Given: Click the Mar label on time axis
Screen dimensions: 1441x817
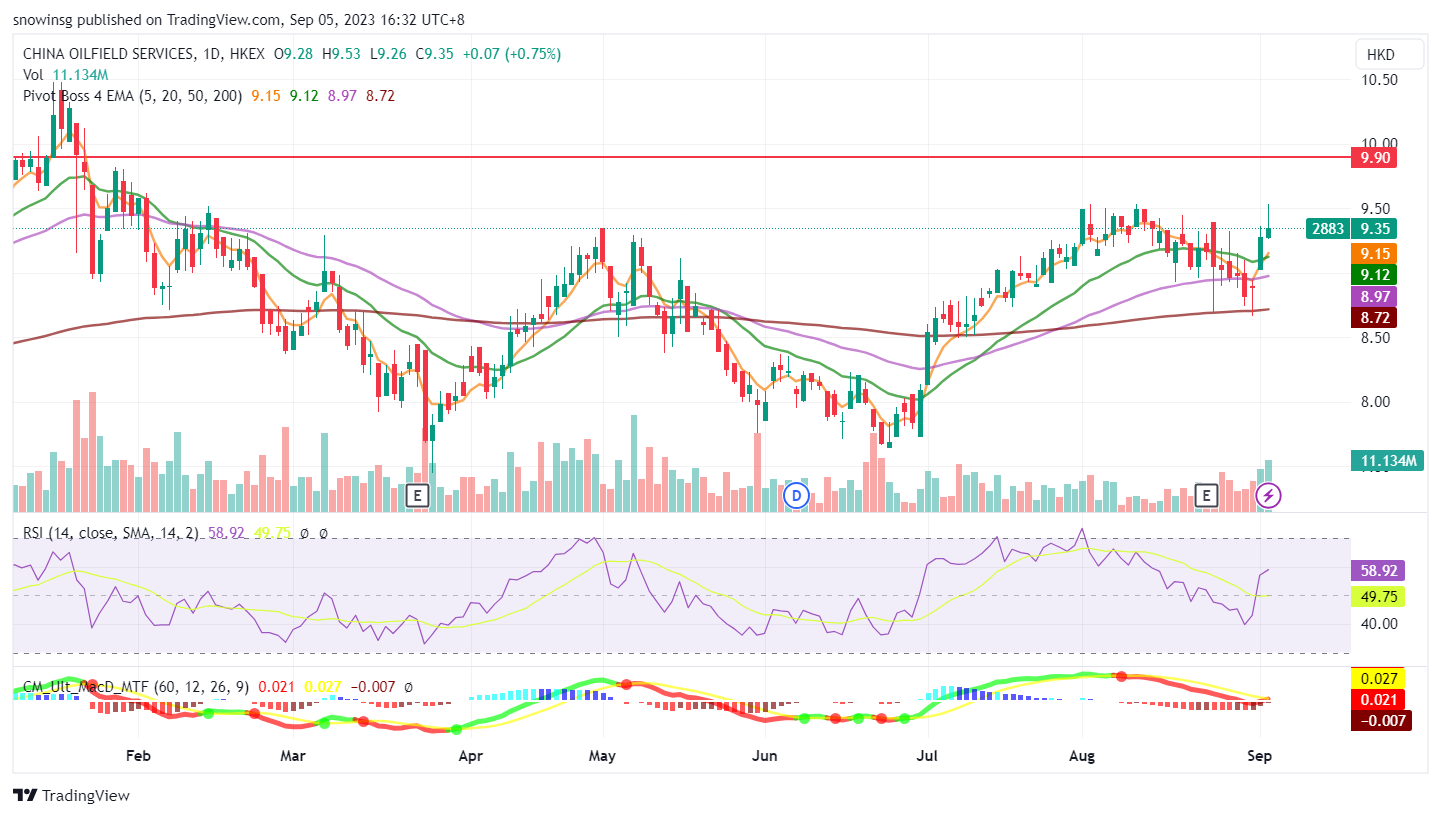Looking at the screenshot, I should coord(292,757).
